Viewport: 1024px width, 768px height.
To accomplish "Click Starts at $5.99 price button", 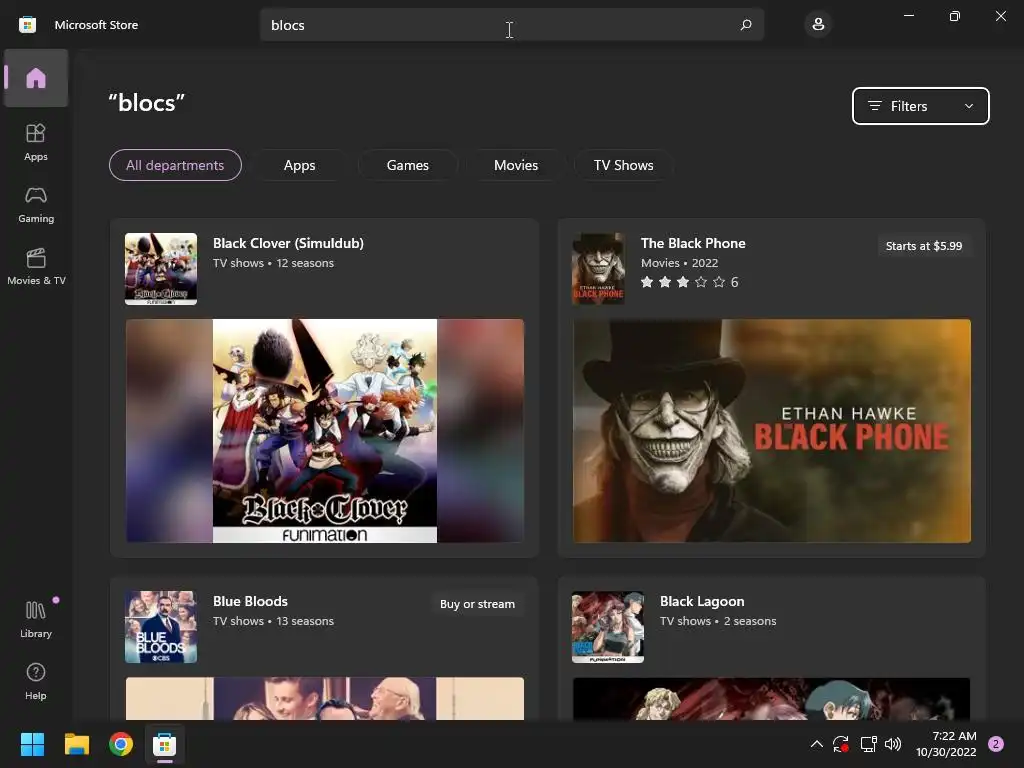I will point(923,246).
